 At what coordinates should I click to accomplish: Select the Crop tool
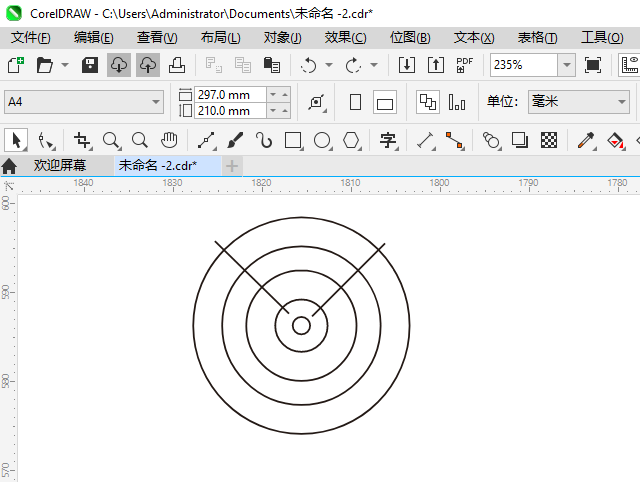click(83, 140)
